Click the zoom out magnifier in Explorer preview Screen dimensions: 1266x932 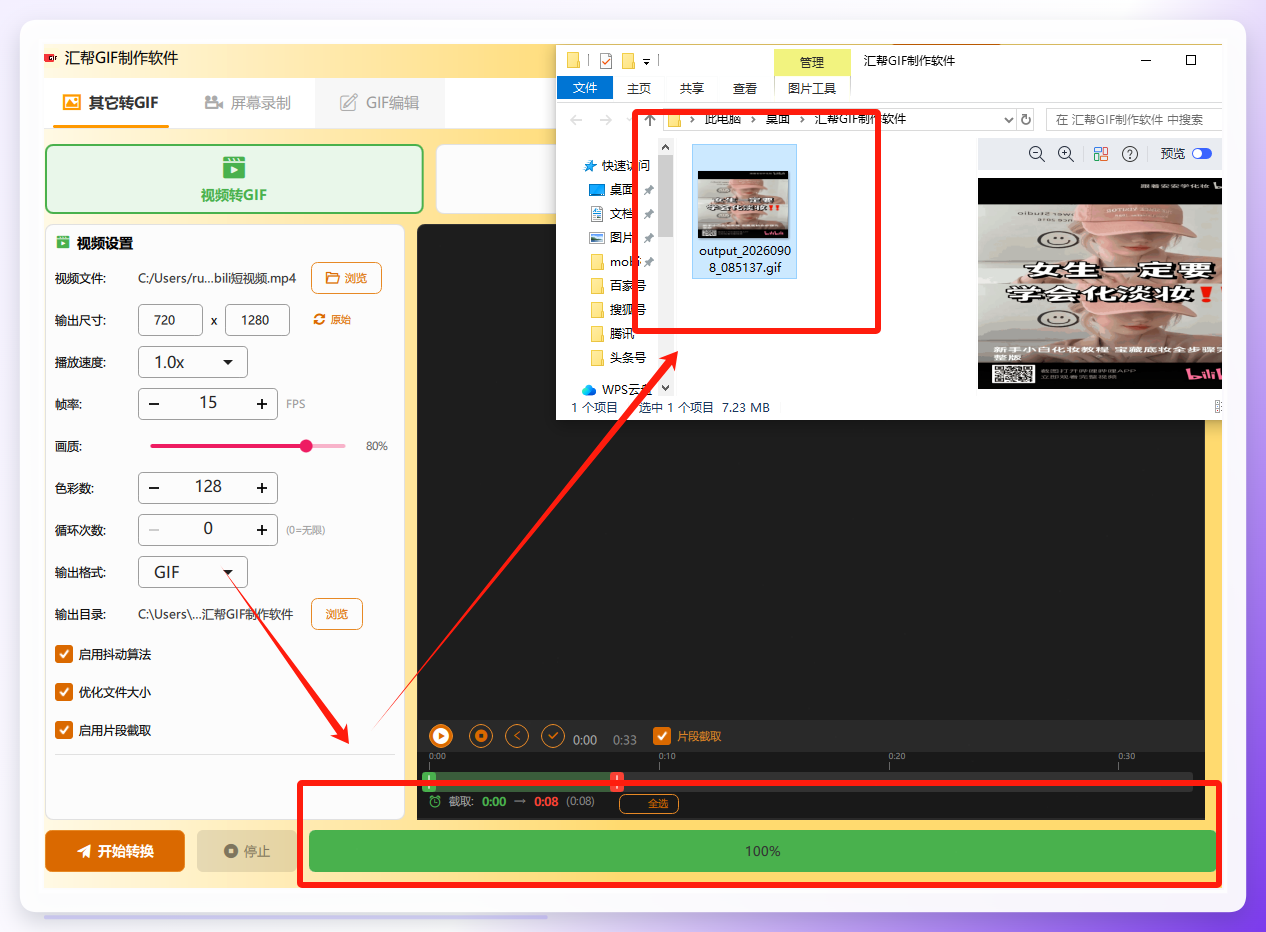[1036, 154]
